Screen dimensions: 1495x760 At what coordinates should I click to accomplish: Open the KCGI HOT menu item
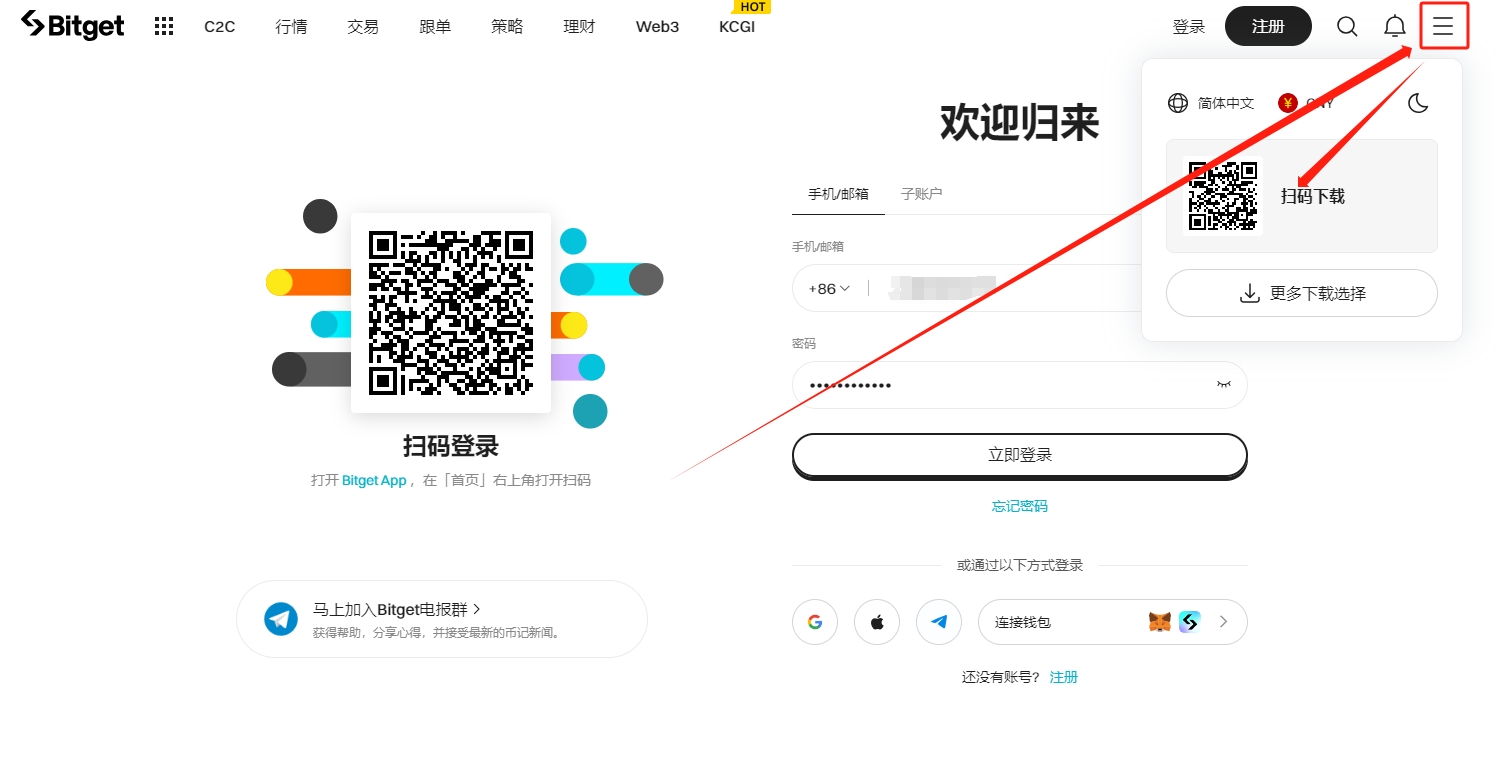tap(737, 27)
